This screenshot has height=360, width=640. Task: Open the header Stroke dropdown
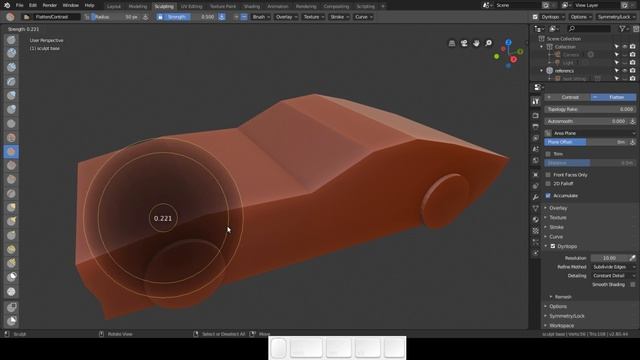[339, 17]
